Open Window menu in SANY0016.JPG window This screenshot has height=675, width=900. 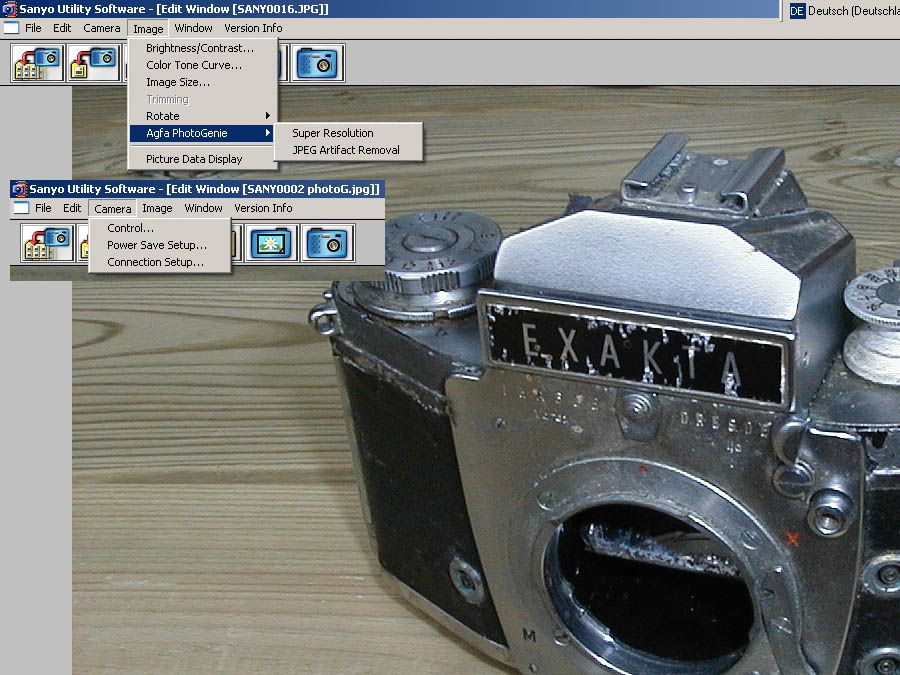(193, 28)
